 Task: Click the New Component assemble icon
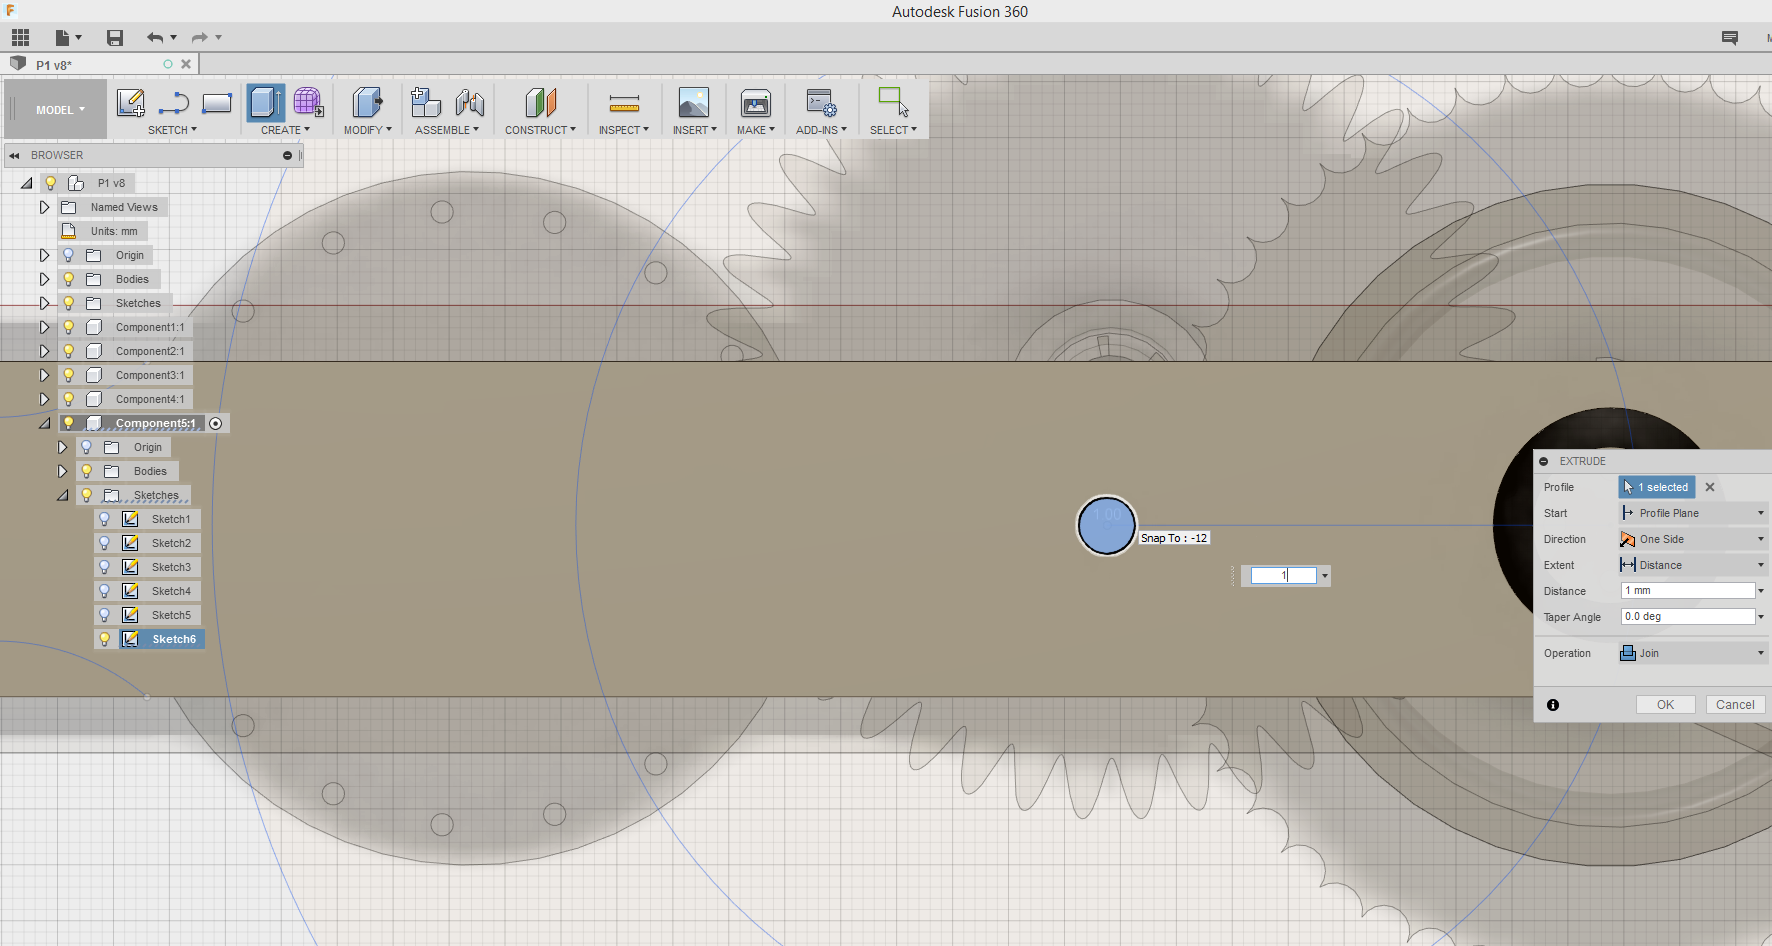click(x=426, y=102)
